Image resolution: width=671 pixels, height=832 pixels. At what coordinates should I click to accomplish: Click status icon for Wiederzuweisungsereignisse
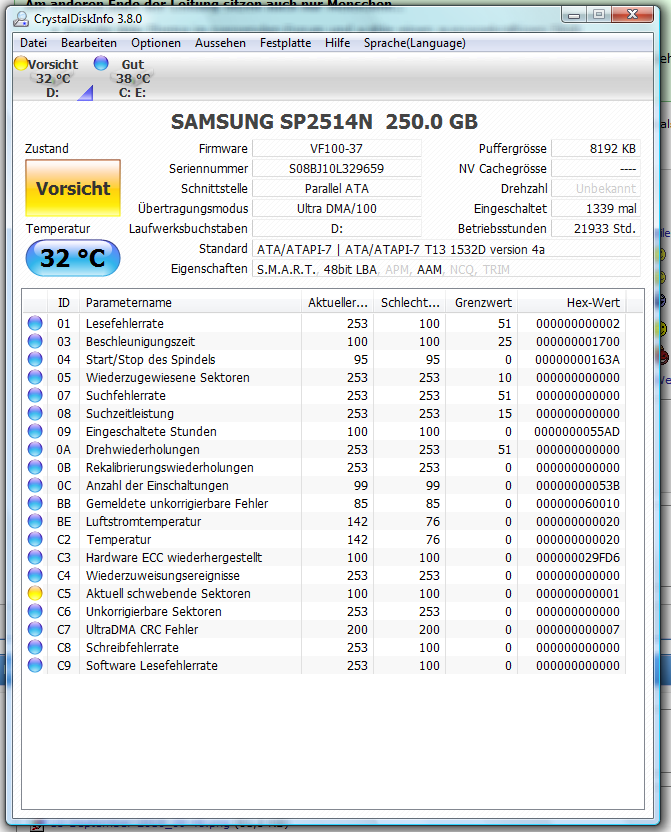[x=35, y=576]
